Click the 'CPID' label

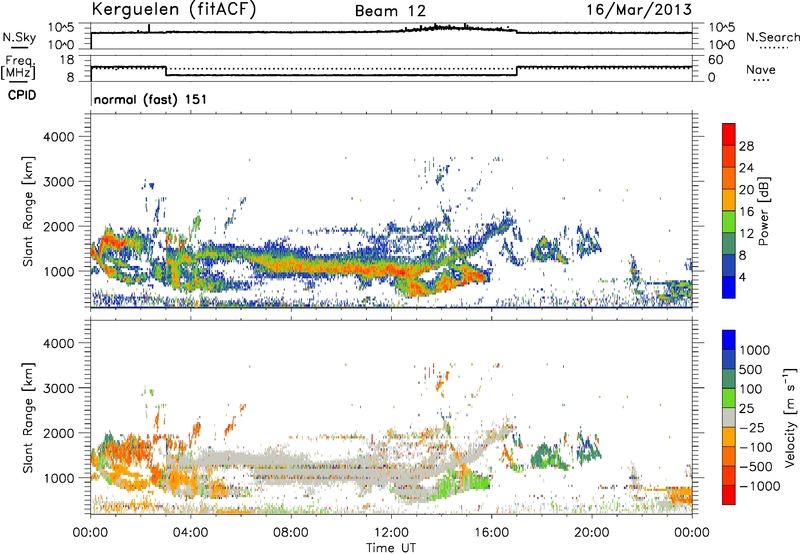click(22, 95)
